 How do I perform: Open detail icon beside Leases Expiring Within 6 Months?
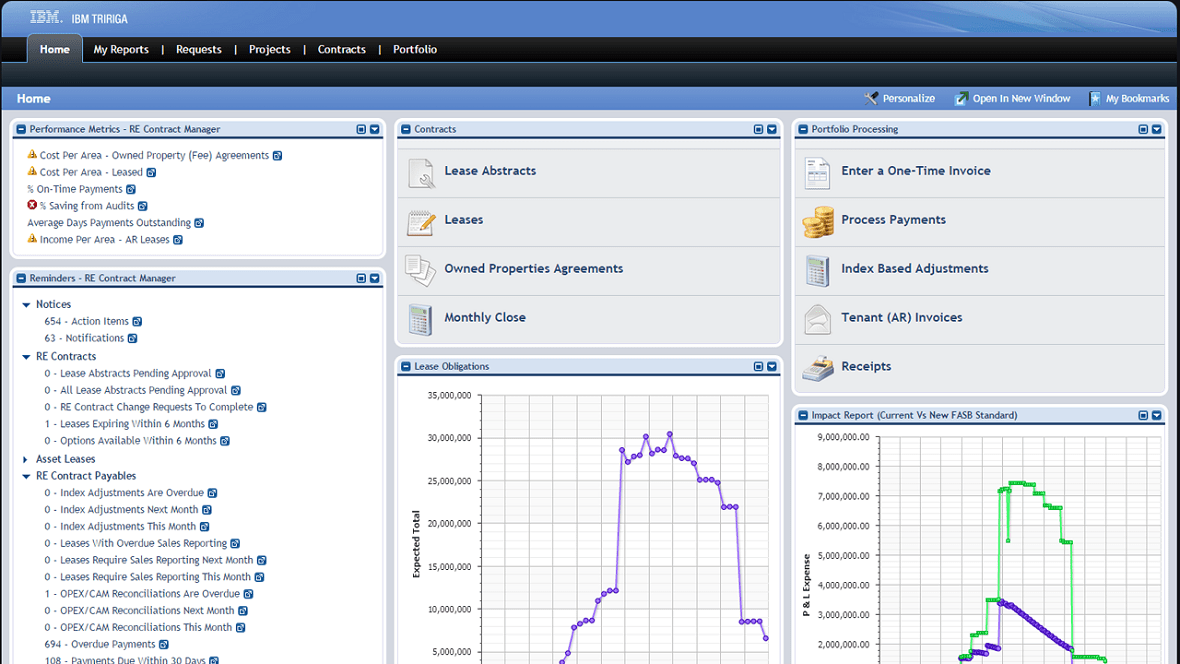(x=213, y=425)
